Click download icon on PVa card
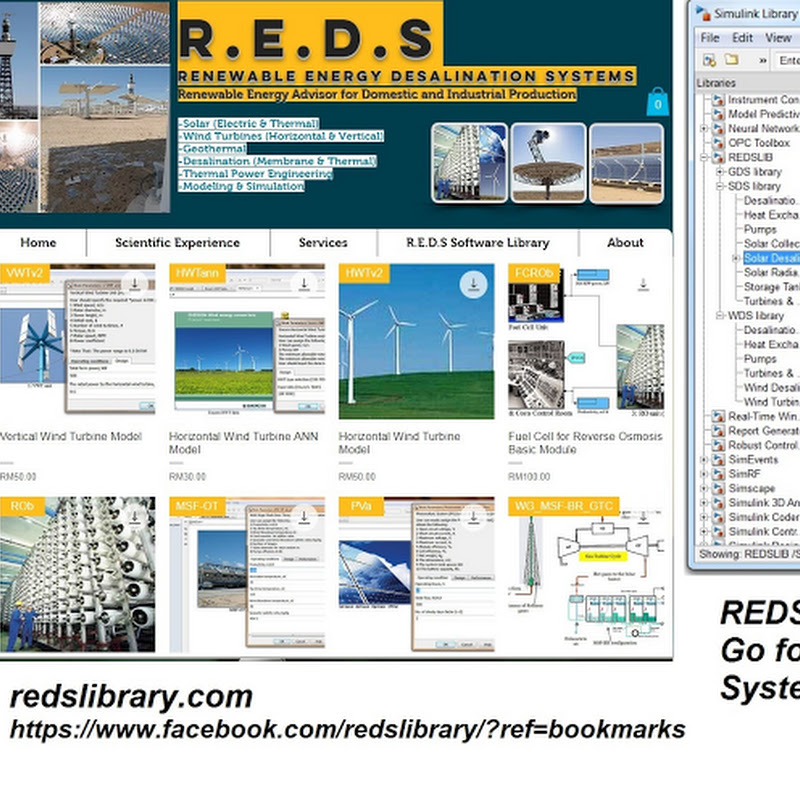Image resolution: width=800 pixels, height=800 pixels. pos(473,517)
